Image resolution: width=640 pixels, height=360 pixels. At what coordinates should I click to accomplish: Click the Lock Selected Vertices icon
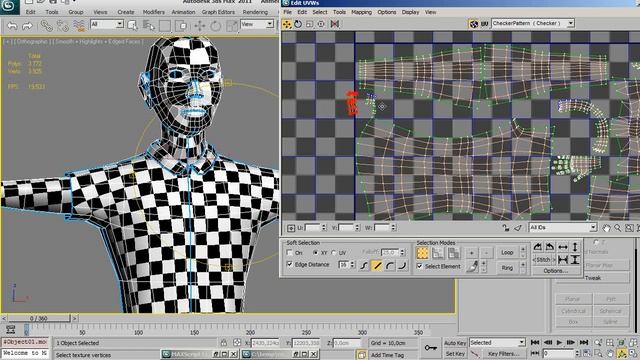point(505,228)
